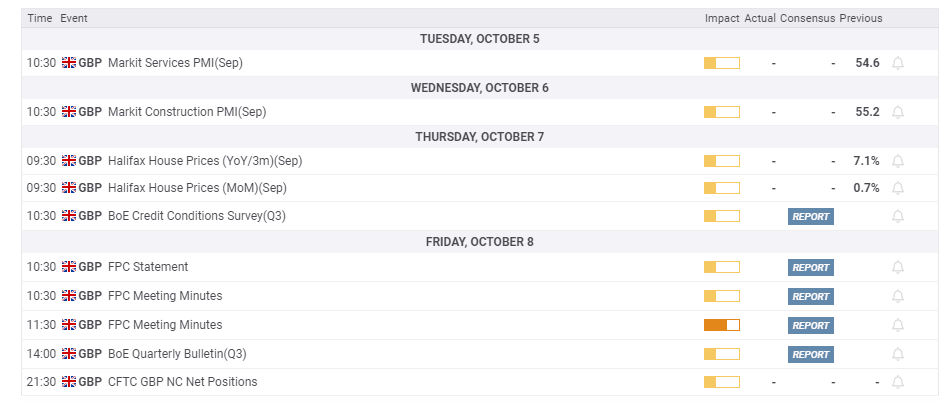Open Markit Construction PMI(Sep) event details
Image resolution: width=948 pixels, height=402 pixels.
point(187,112)
